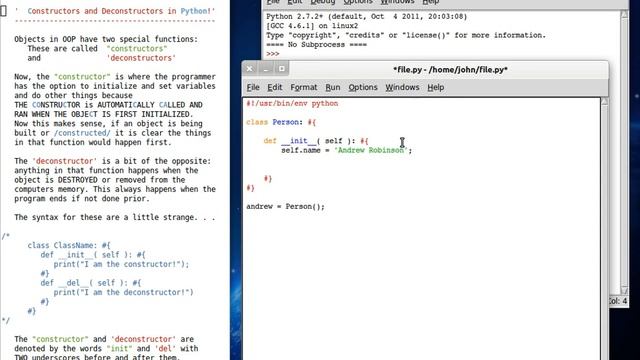Click scroll-up arrow of file.py editor scrollbar
This screenshot has height=360, width=640.
coord(604,102)
